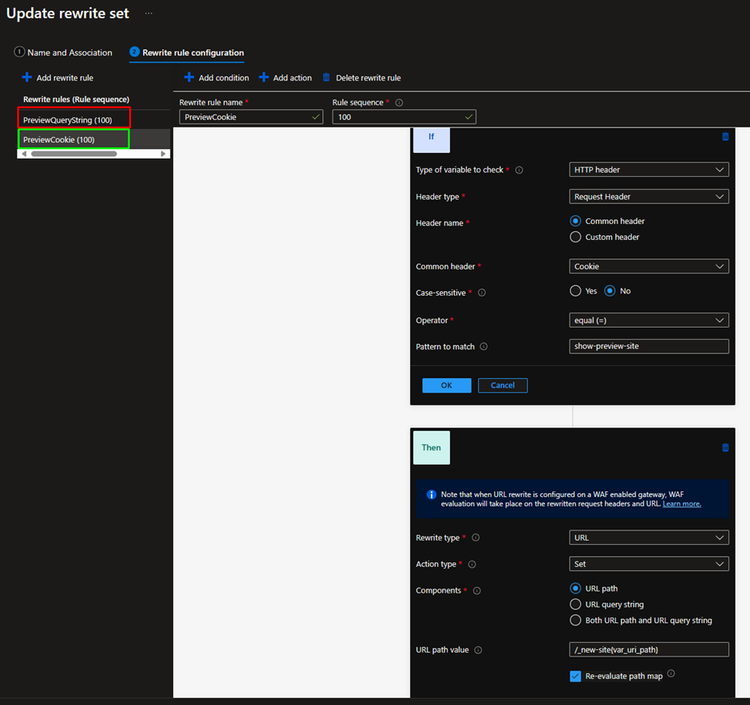Click the Rule sequence info icon
This screenshot has width=750, height=705.
tap(399, 102)
